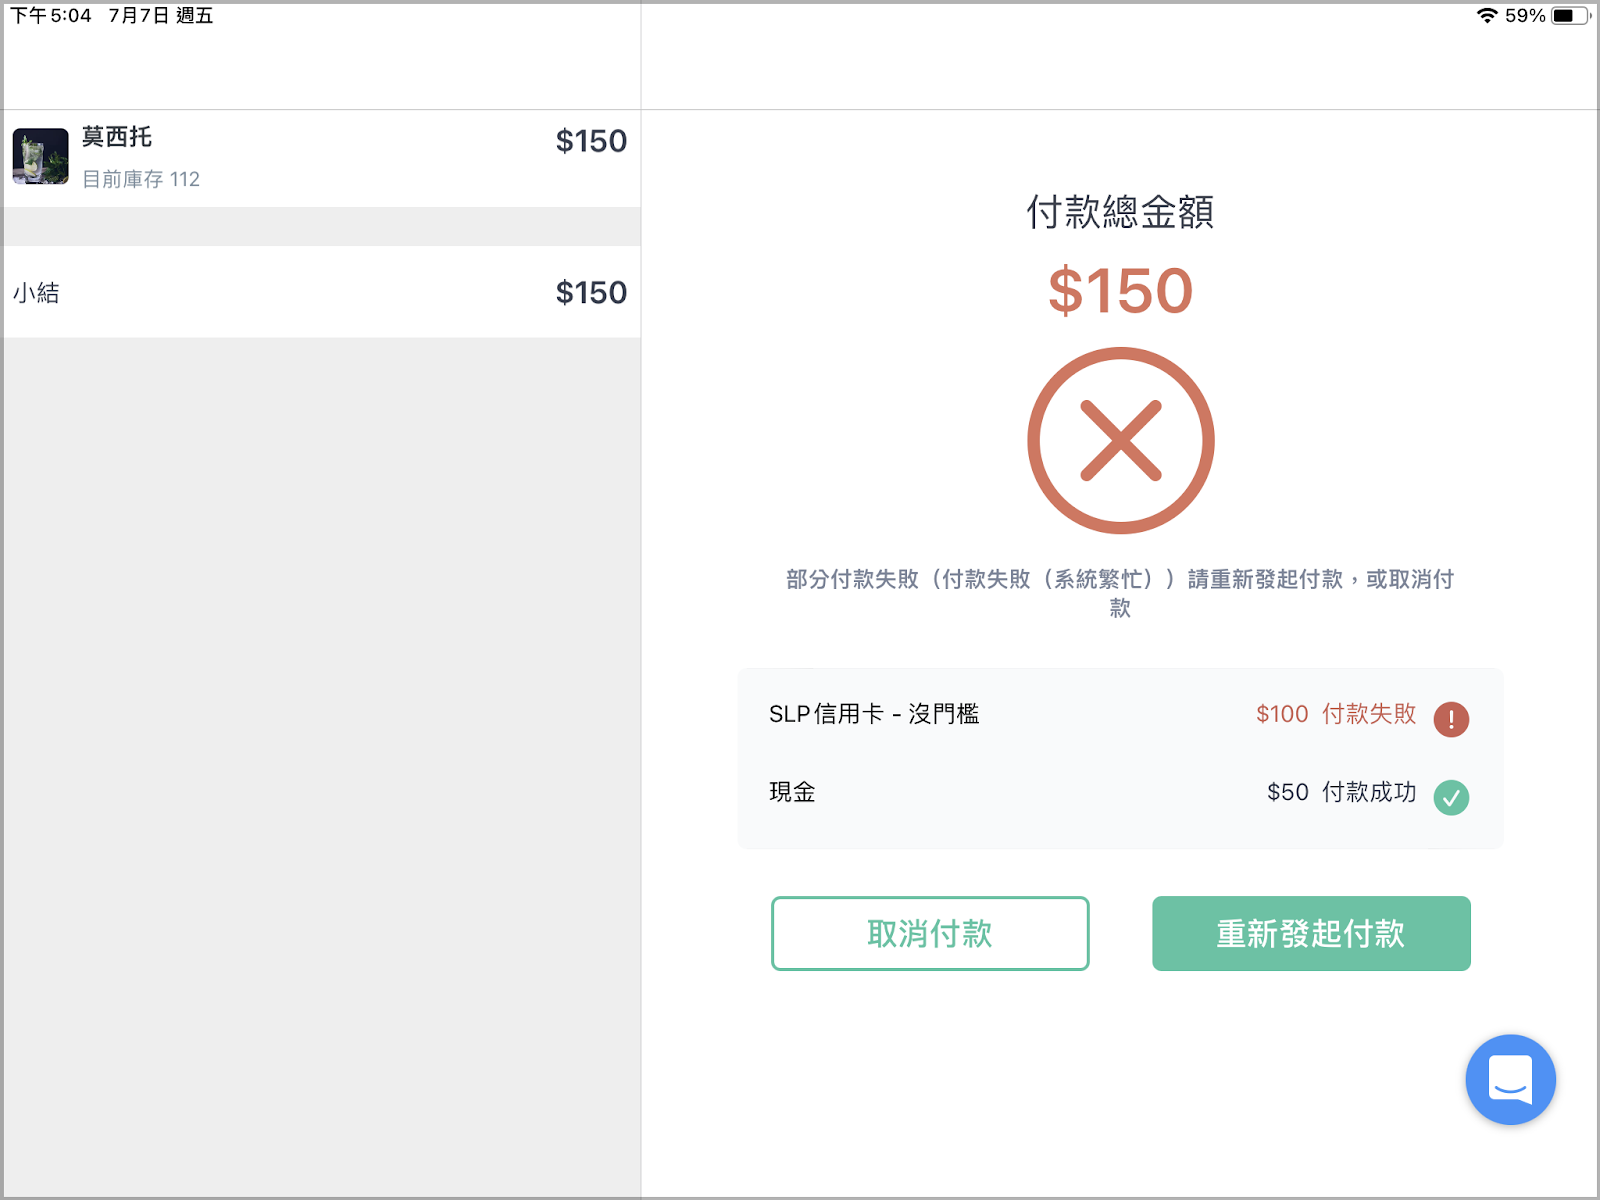Select the 莫西托 product thumbnail
Image resolution: width=1600 pixels, height=1200 pixels.
pos(40,156)
